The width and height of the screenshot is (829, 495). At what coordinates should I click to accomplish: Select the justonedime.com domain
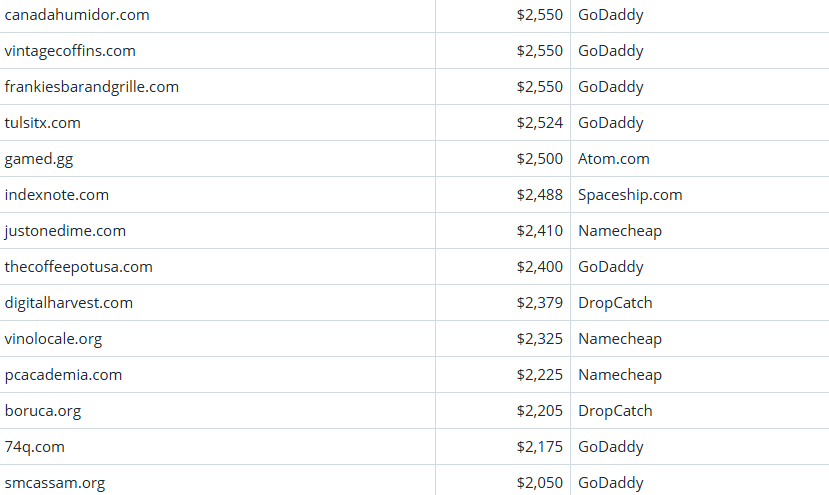(65, 231)
